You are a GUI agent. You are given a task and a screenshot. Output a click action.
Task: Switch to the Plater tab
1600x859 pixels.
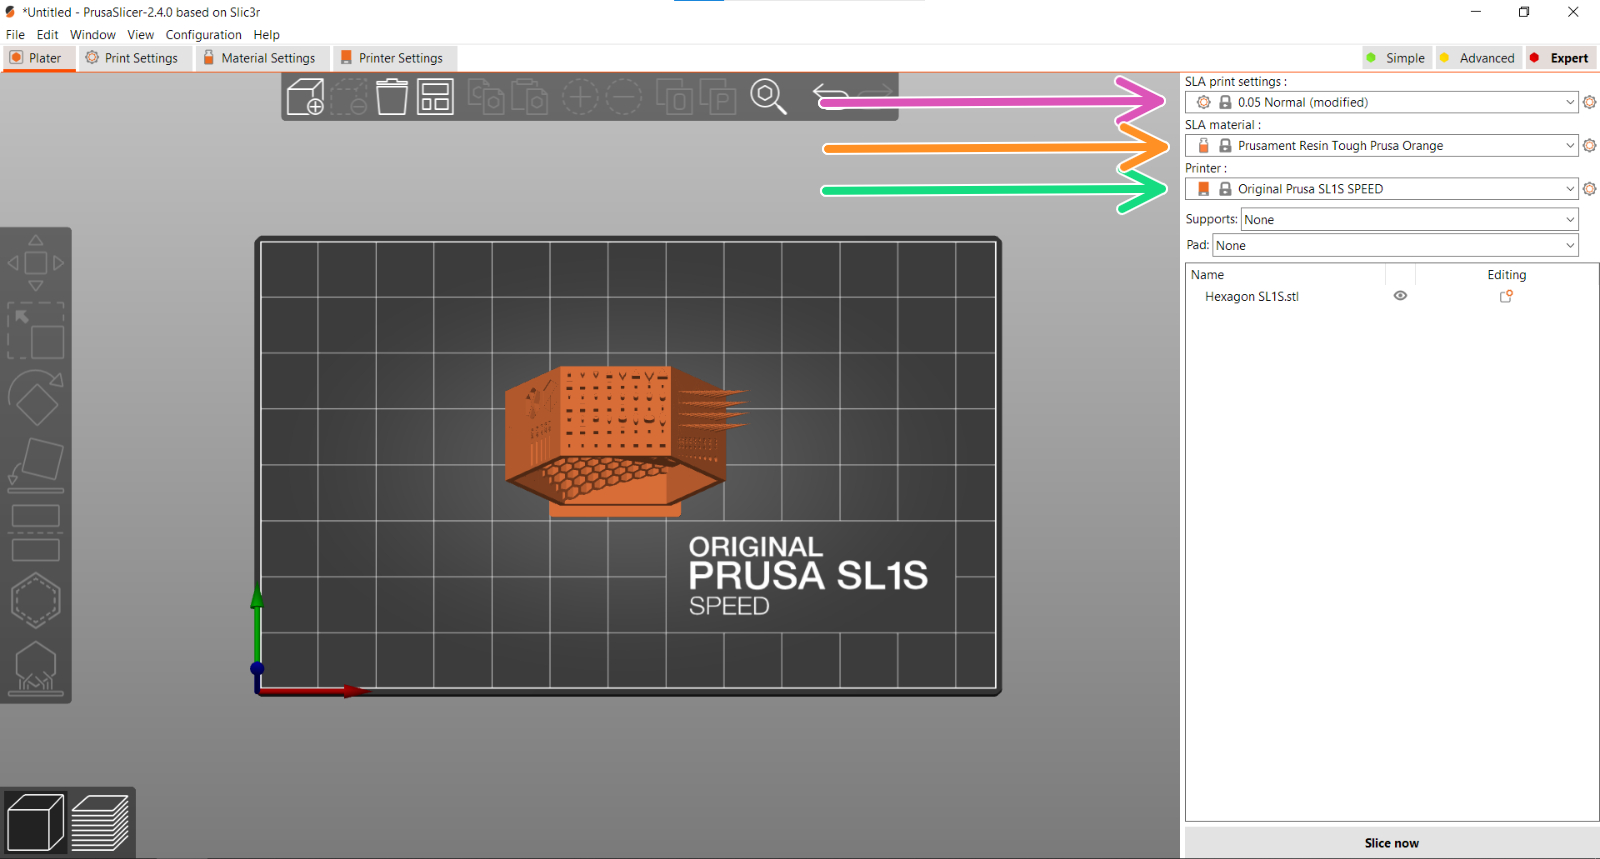37,58
